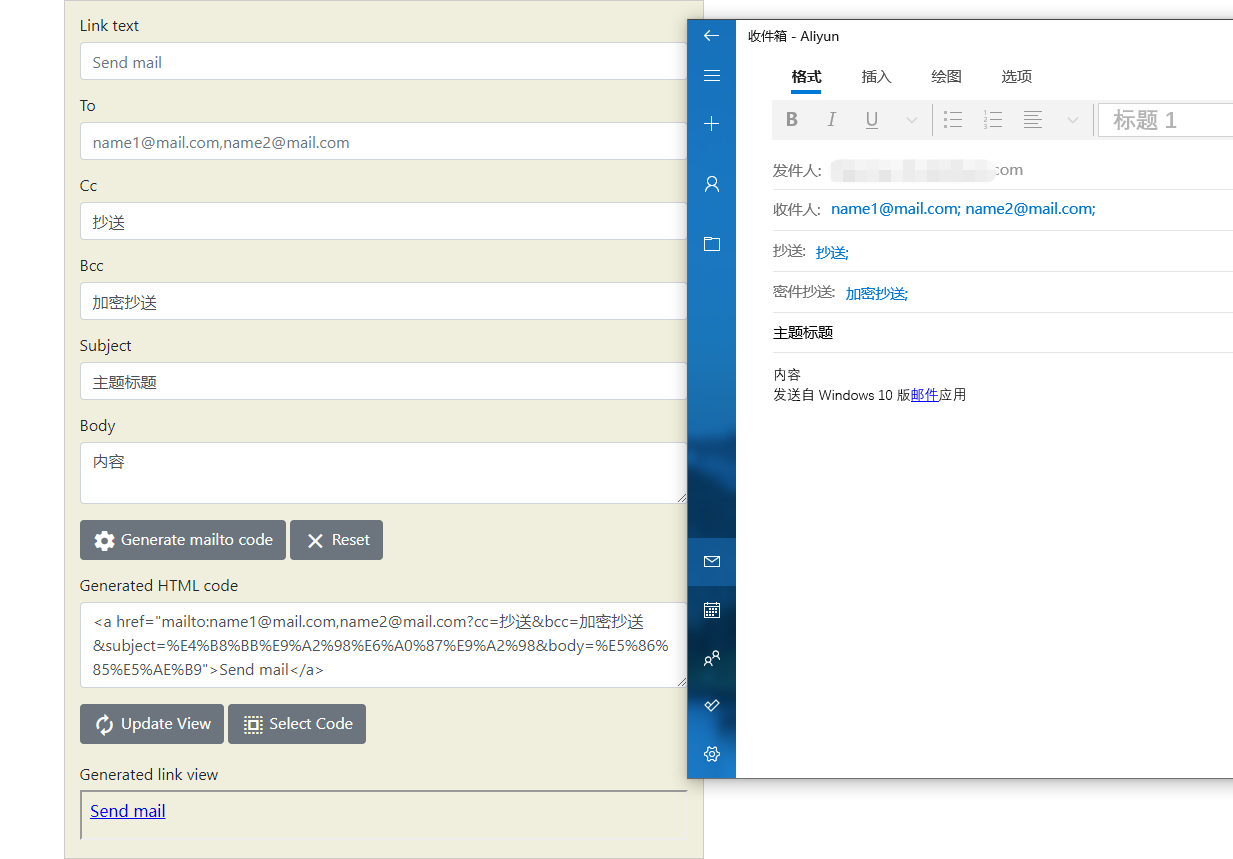Switch to Calendar in the sidebar
The width and height of the screenshot is (1233, 859).
(x=711, y=609)
